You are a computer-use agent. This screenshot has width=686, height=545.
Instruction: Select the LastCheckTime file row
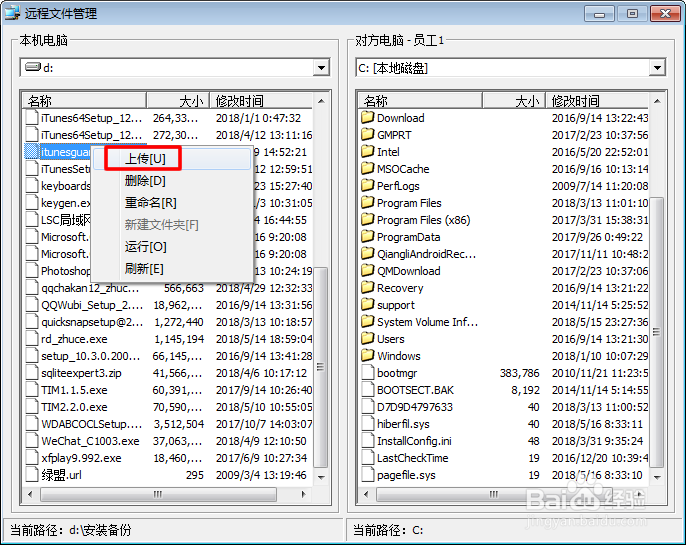503,458
